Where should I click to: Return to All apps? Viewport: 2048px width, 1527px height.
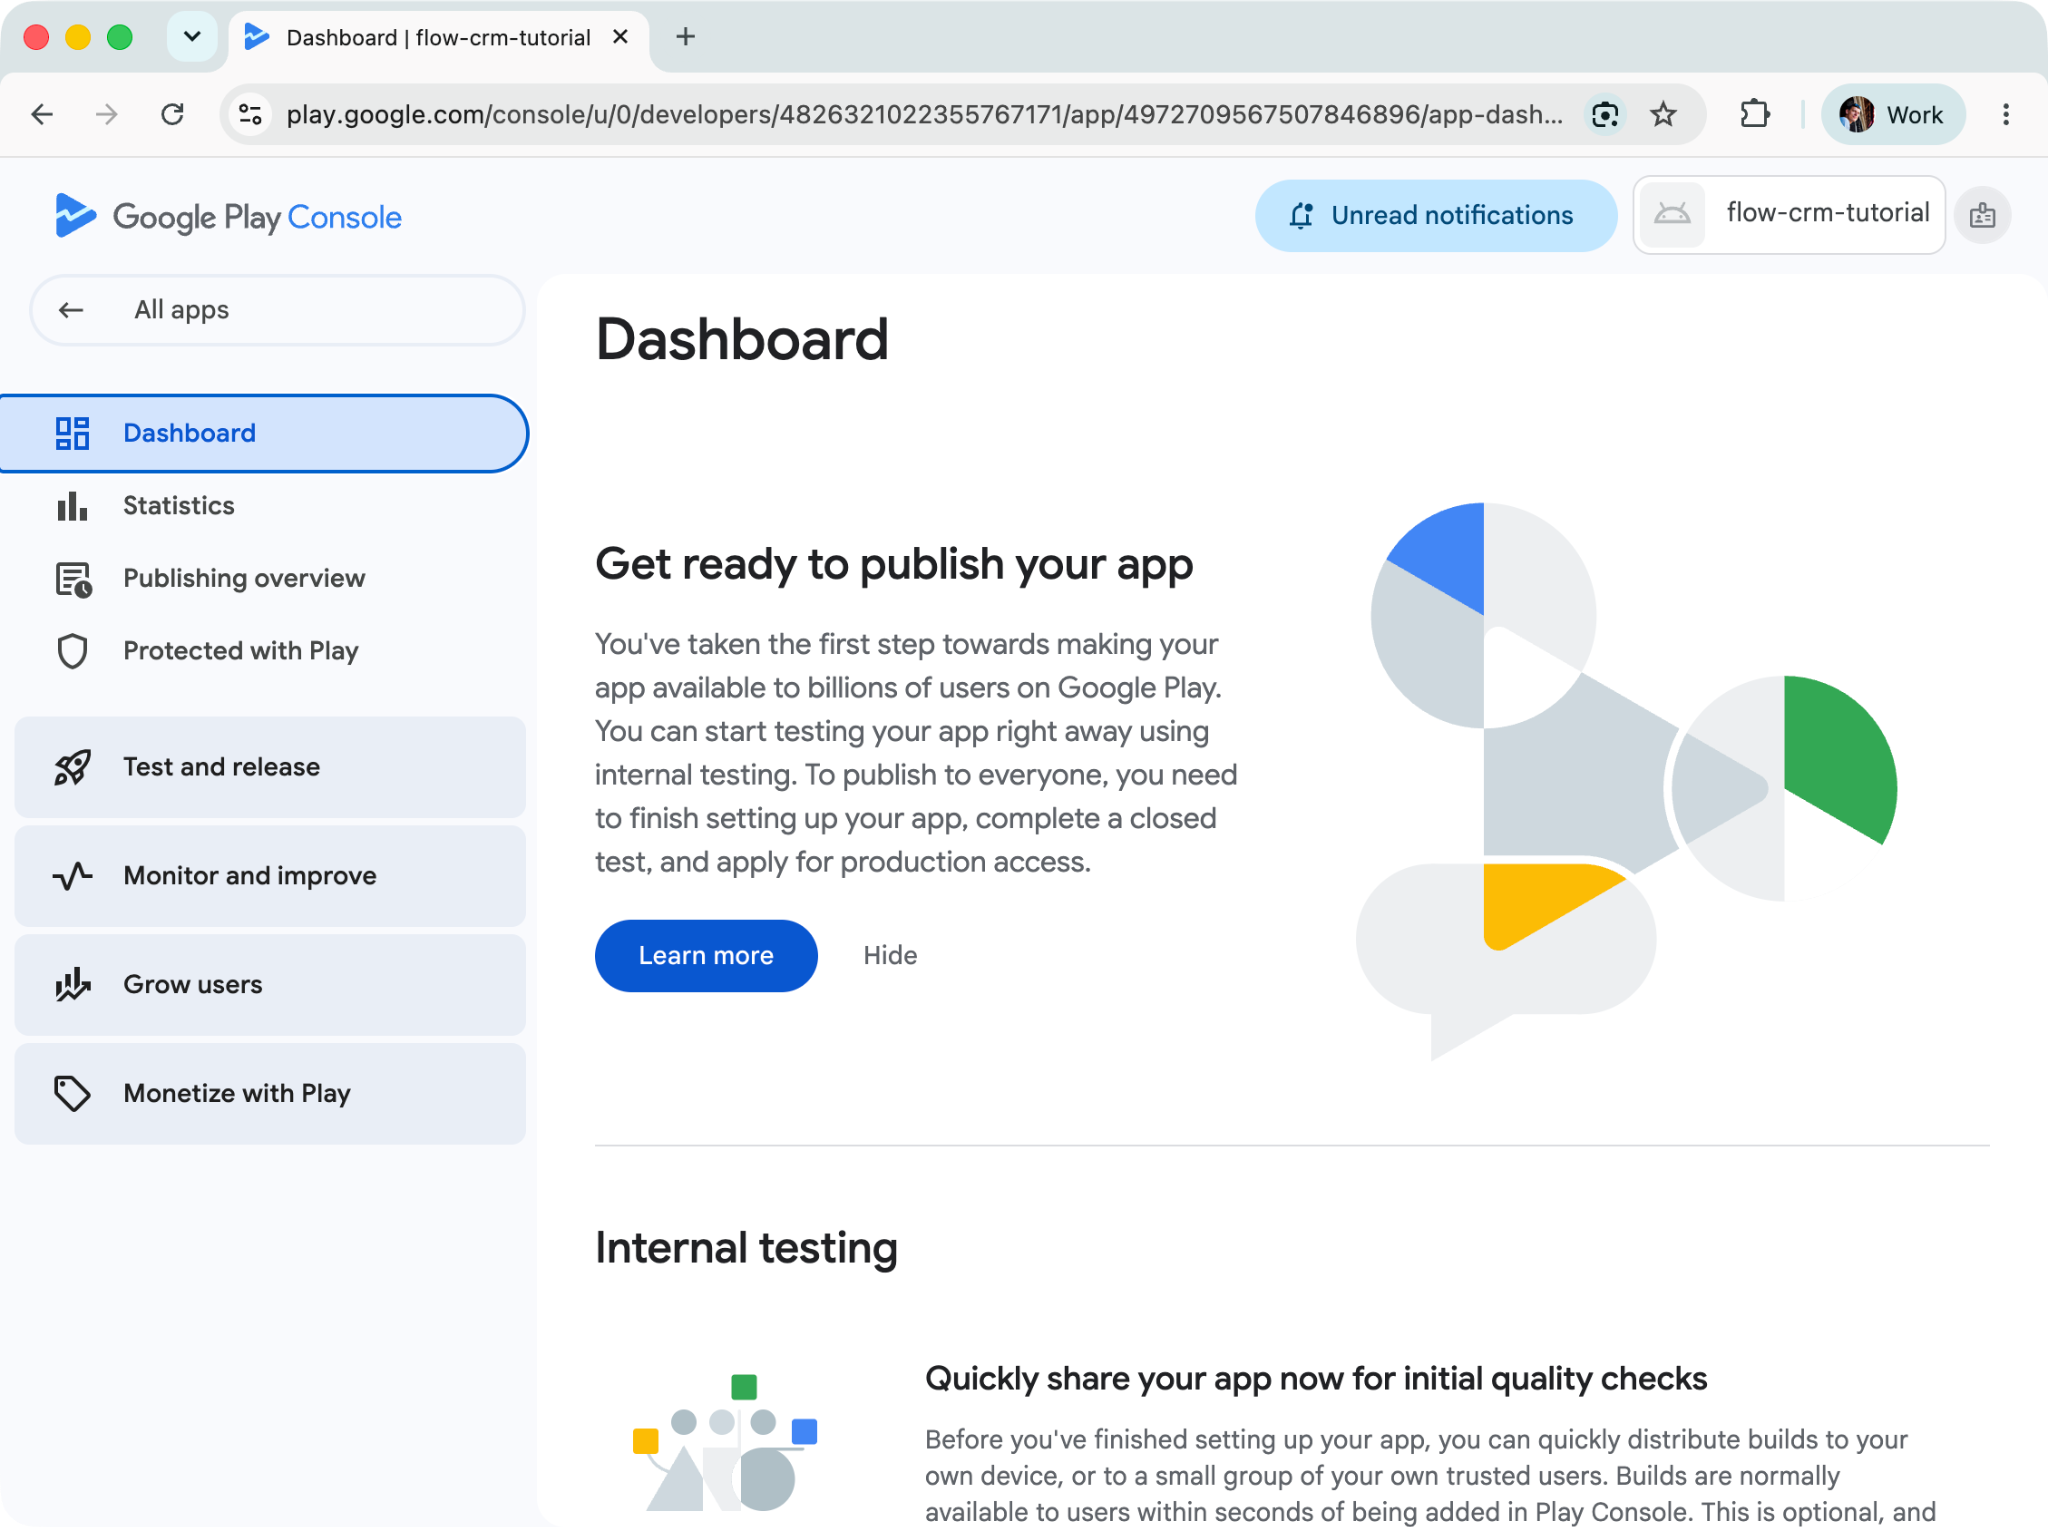[277, 310]
